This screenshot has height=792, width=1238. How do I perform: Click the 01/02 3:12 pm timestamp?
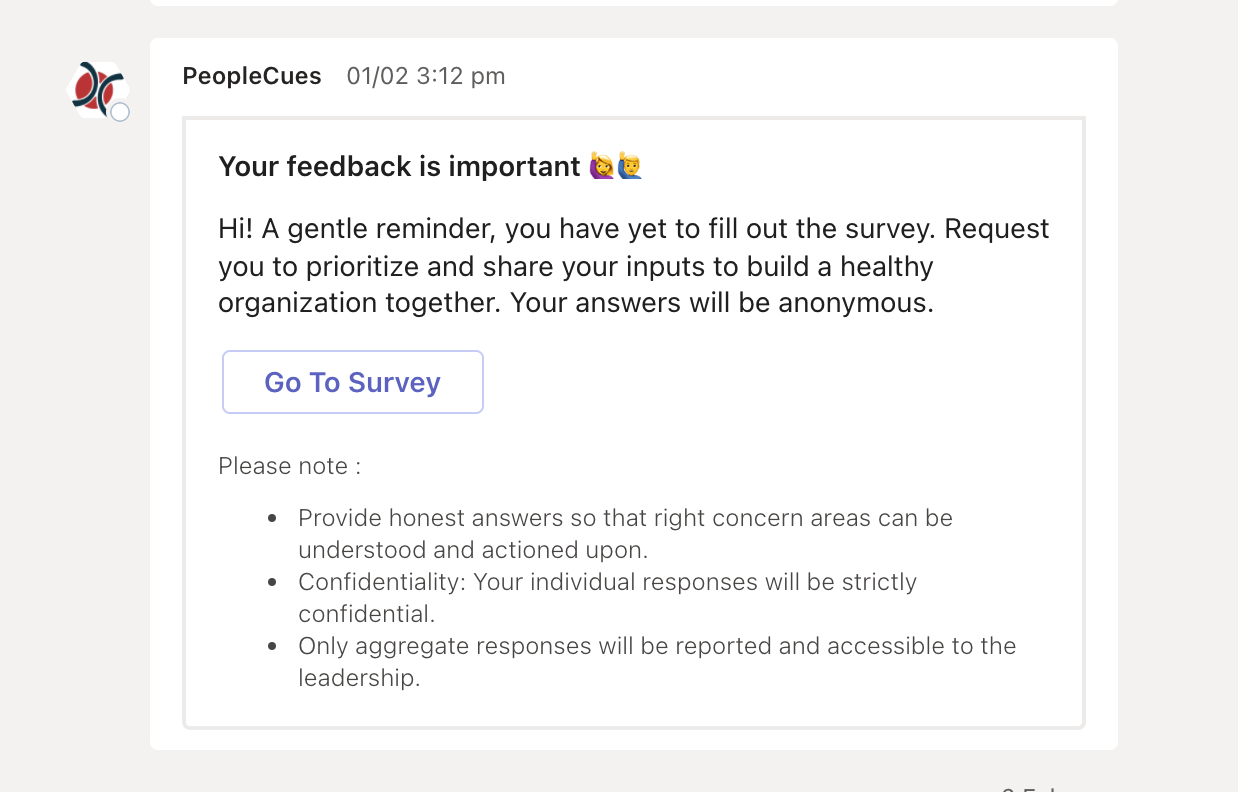(x=426, y=76)
